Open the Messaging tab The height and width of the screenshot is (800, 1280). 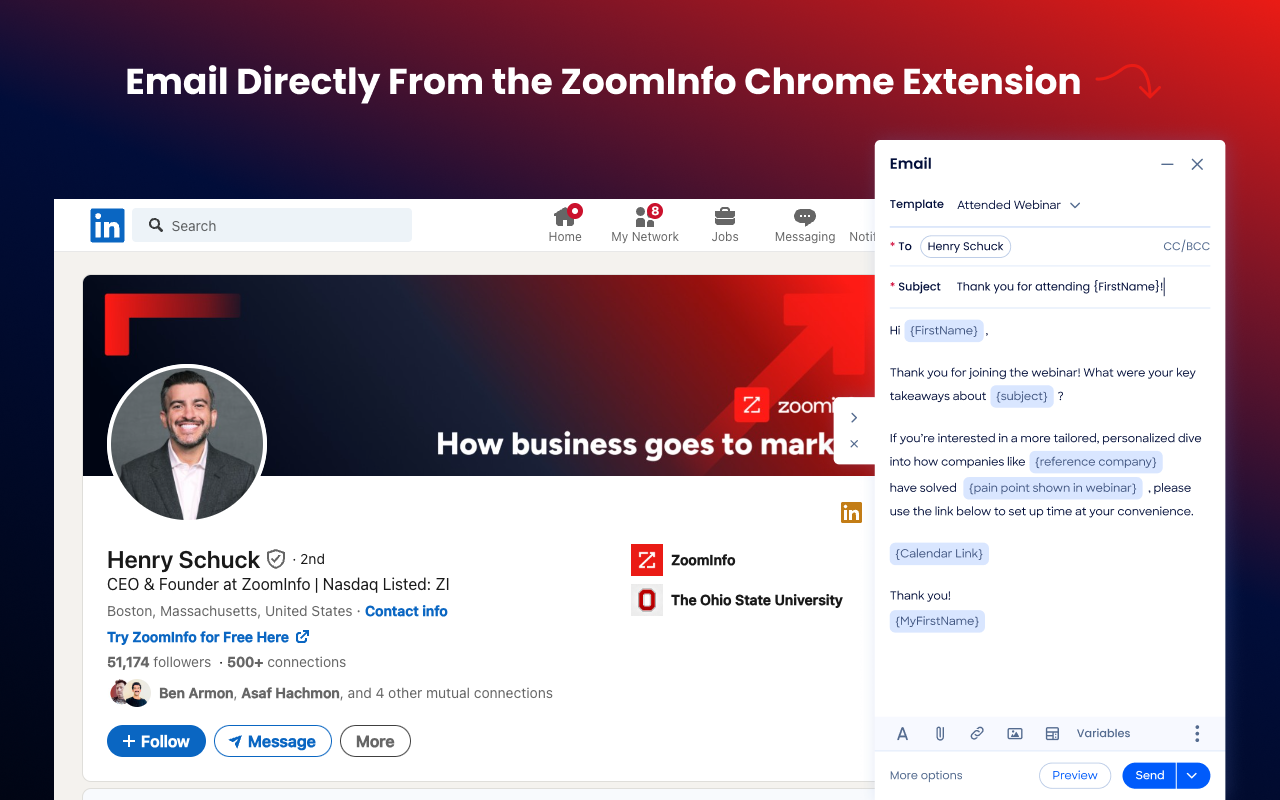point(804,223)
